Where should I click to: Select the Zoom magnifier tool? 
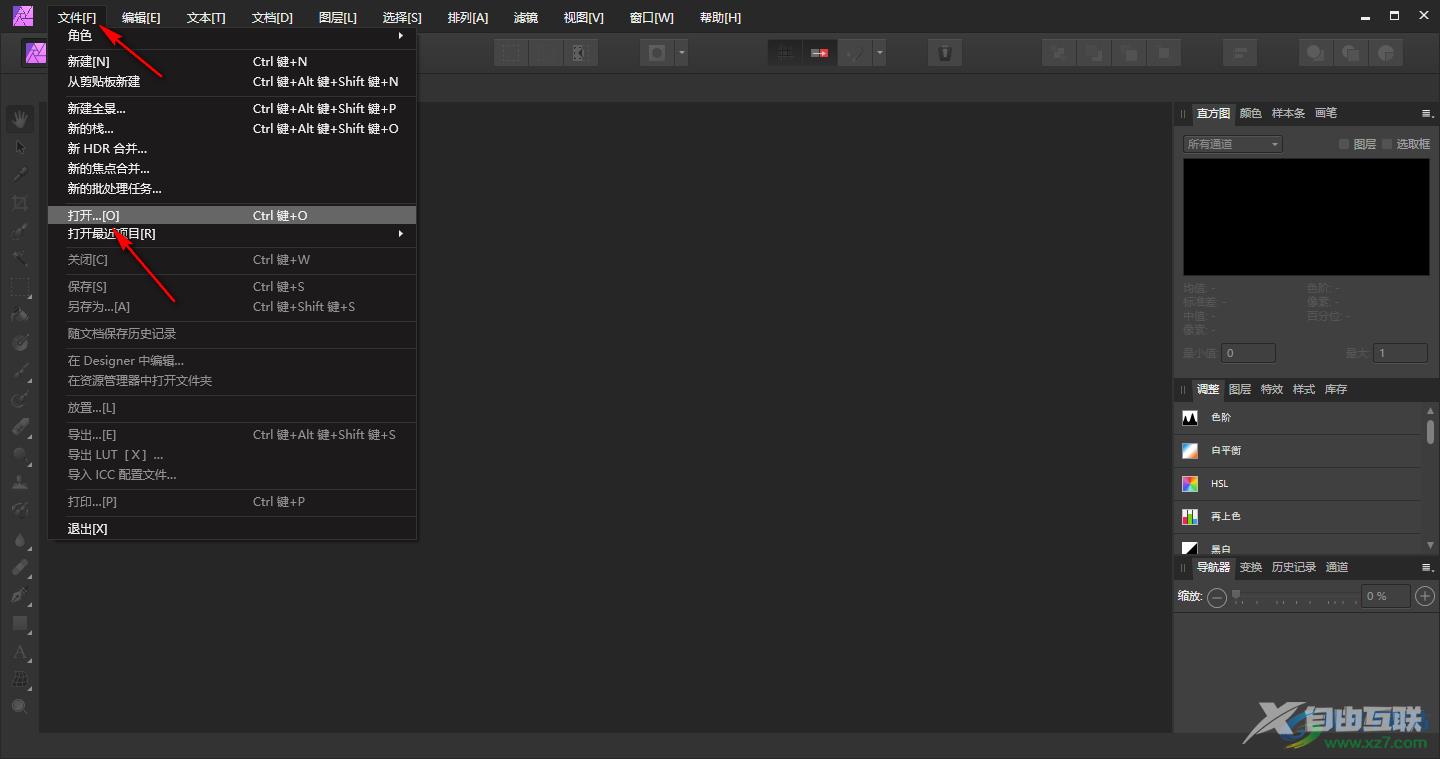[x=20, y=707]
